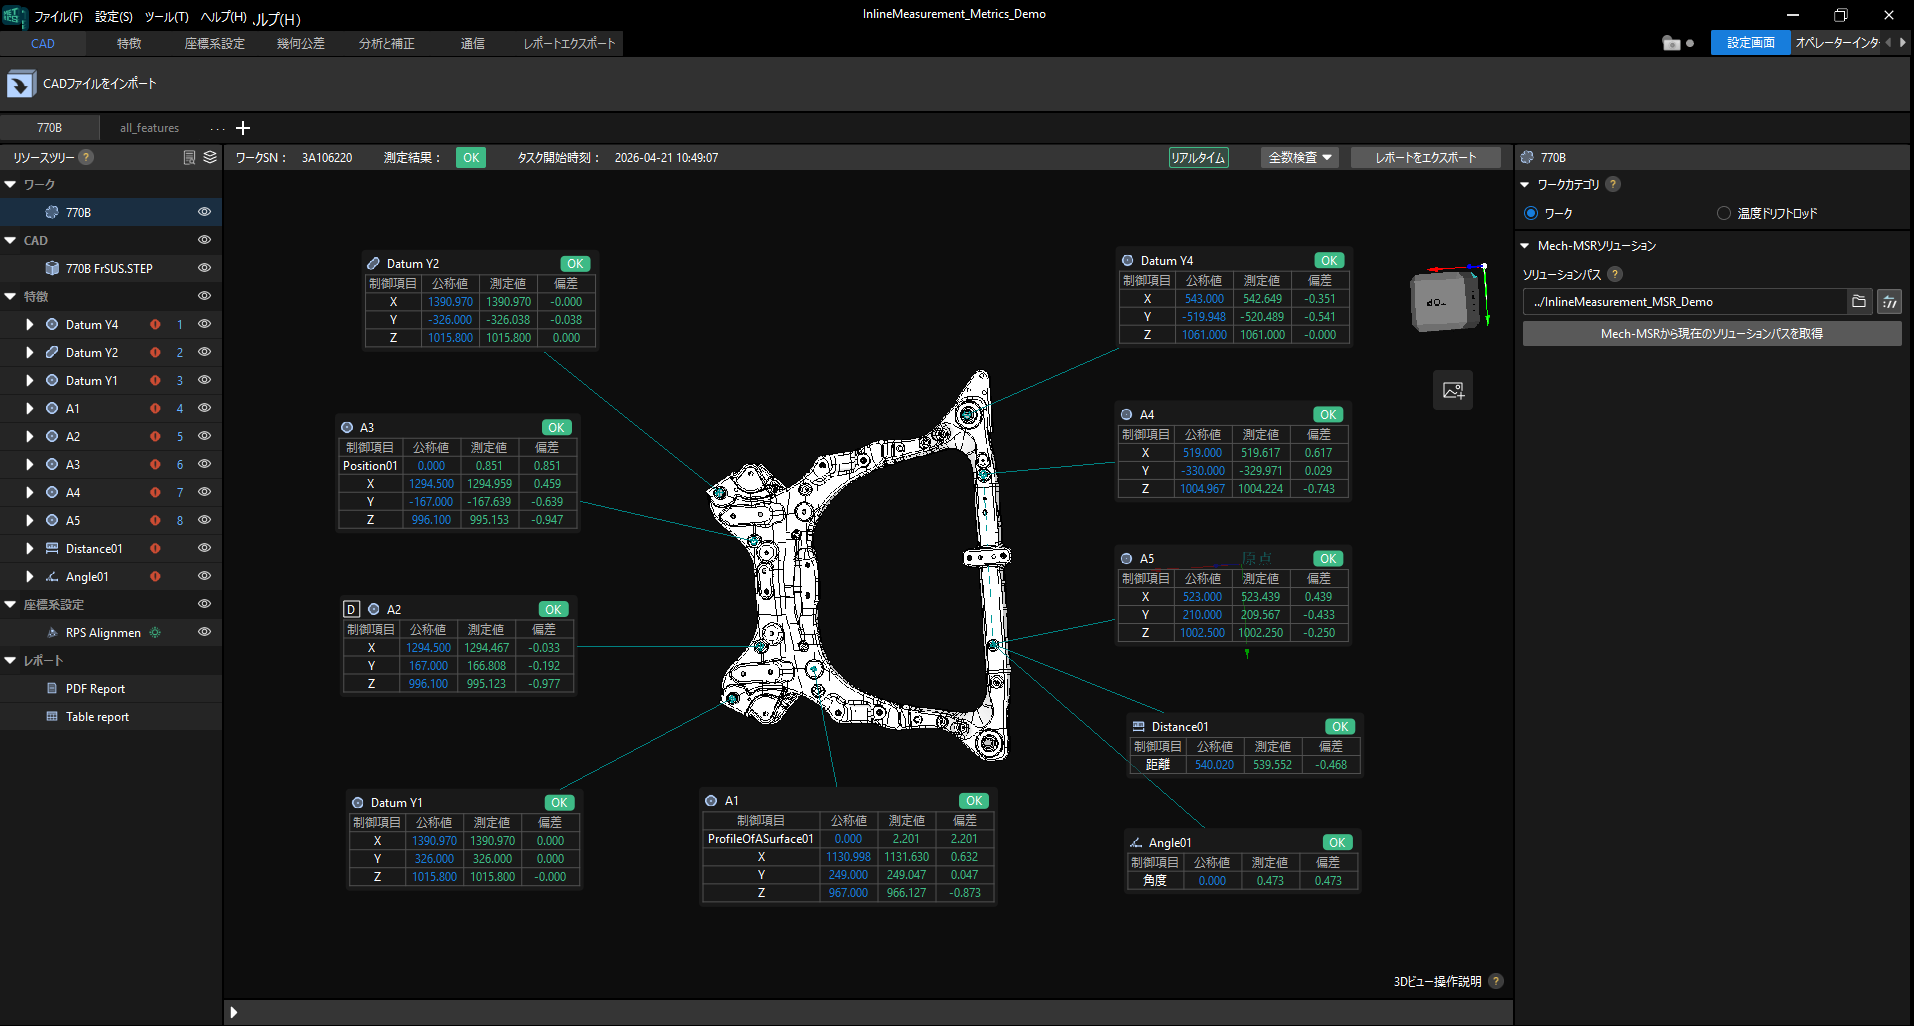
Task: Click the application logo icon
Action: click(x=14, y=15)
